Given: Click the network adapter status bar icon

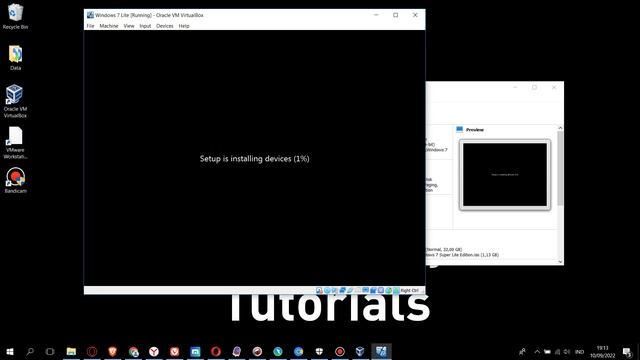Looking at the screenshot, I should click(342, 290).
